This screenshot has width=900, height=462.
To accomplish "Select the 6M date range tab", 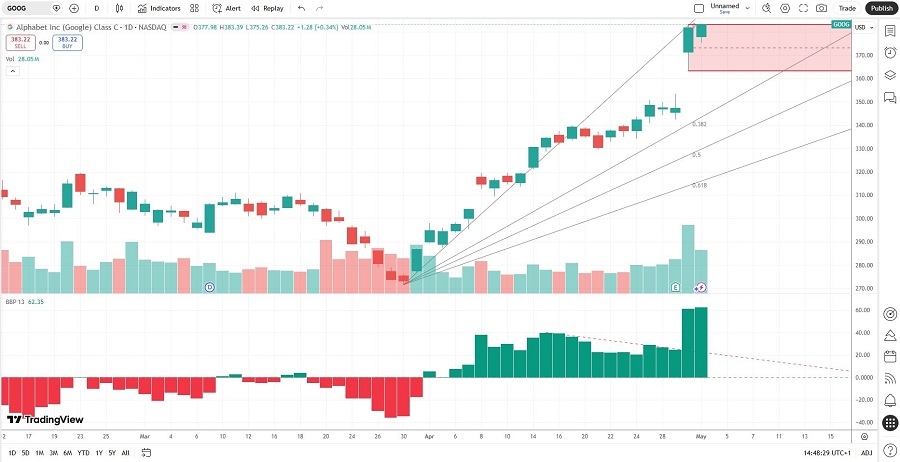I will (x=68, y=453).
